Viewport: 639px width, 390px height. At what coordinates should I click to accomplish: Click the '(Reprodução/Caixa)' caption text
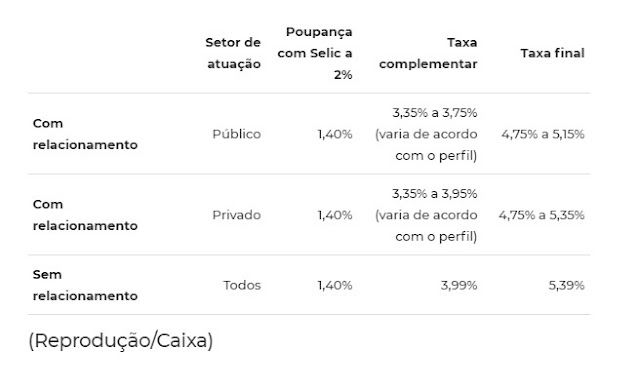[x=121, y=341]
